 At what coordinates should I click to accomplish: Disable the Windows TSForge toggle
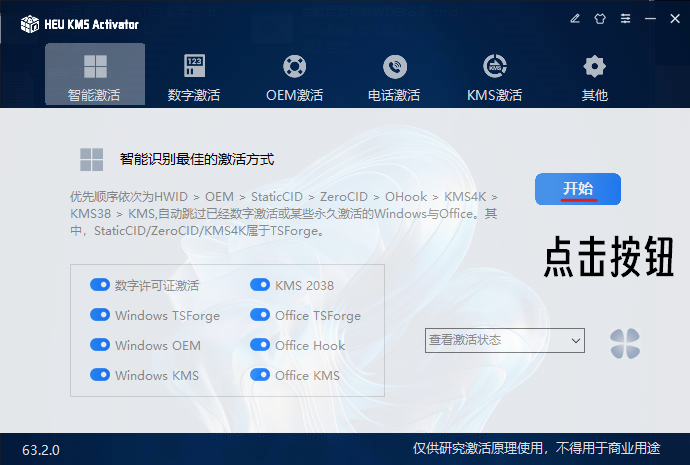tap(100, 315)
